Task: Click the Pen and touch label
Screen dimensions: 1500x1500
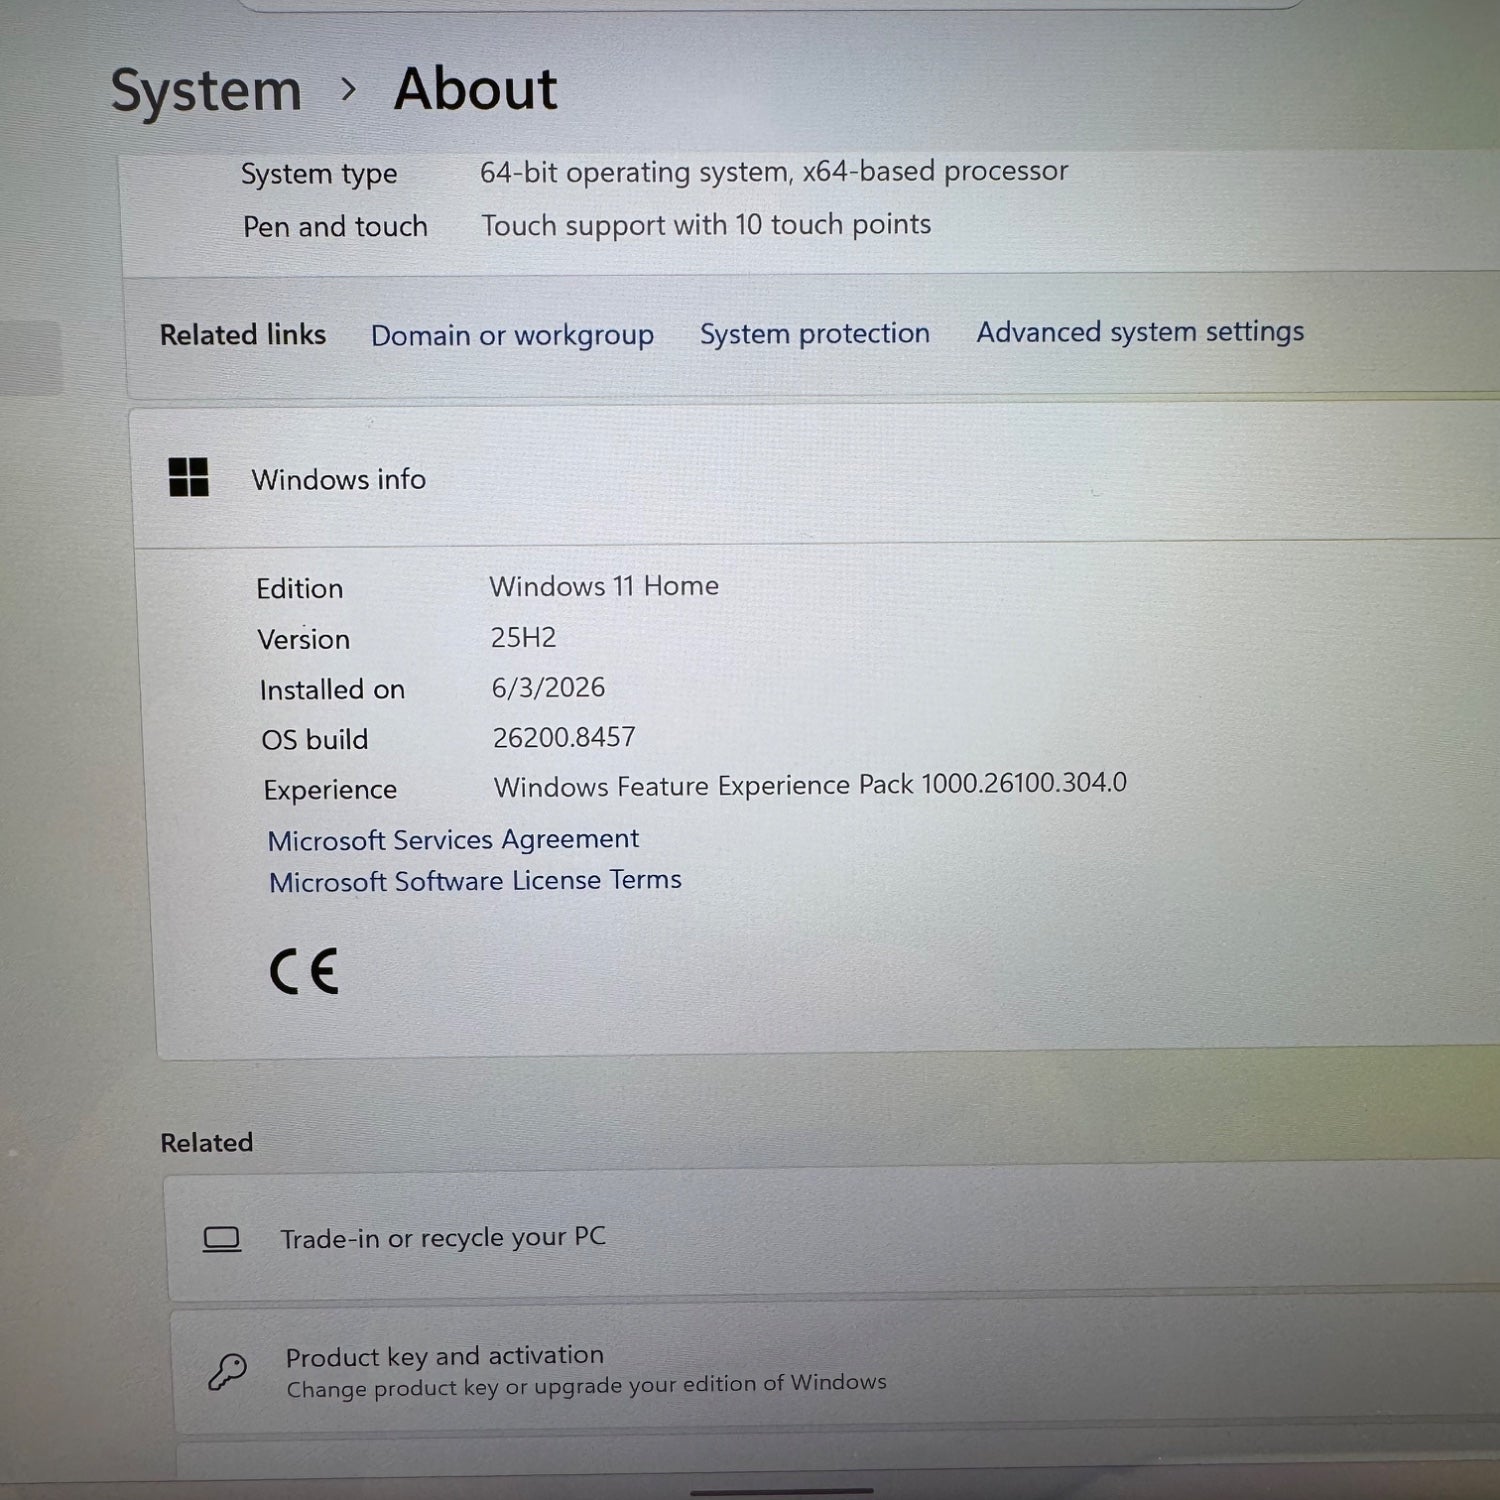Action: [335, 227]
